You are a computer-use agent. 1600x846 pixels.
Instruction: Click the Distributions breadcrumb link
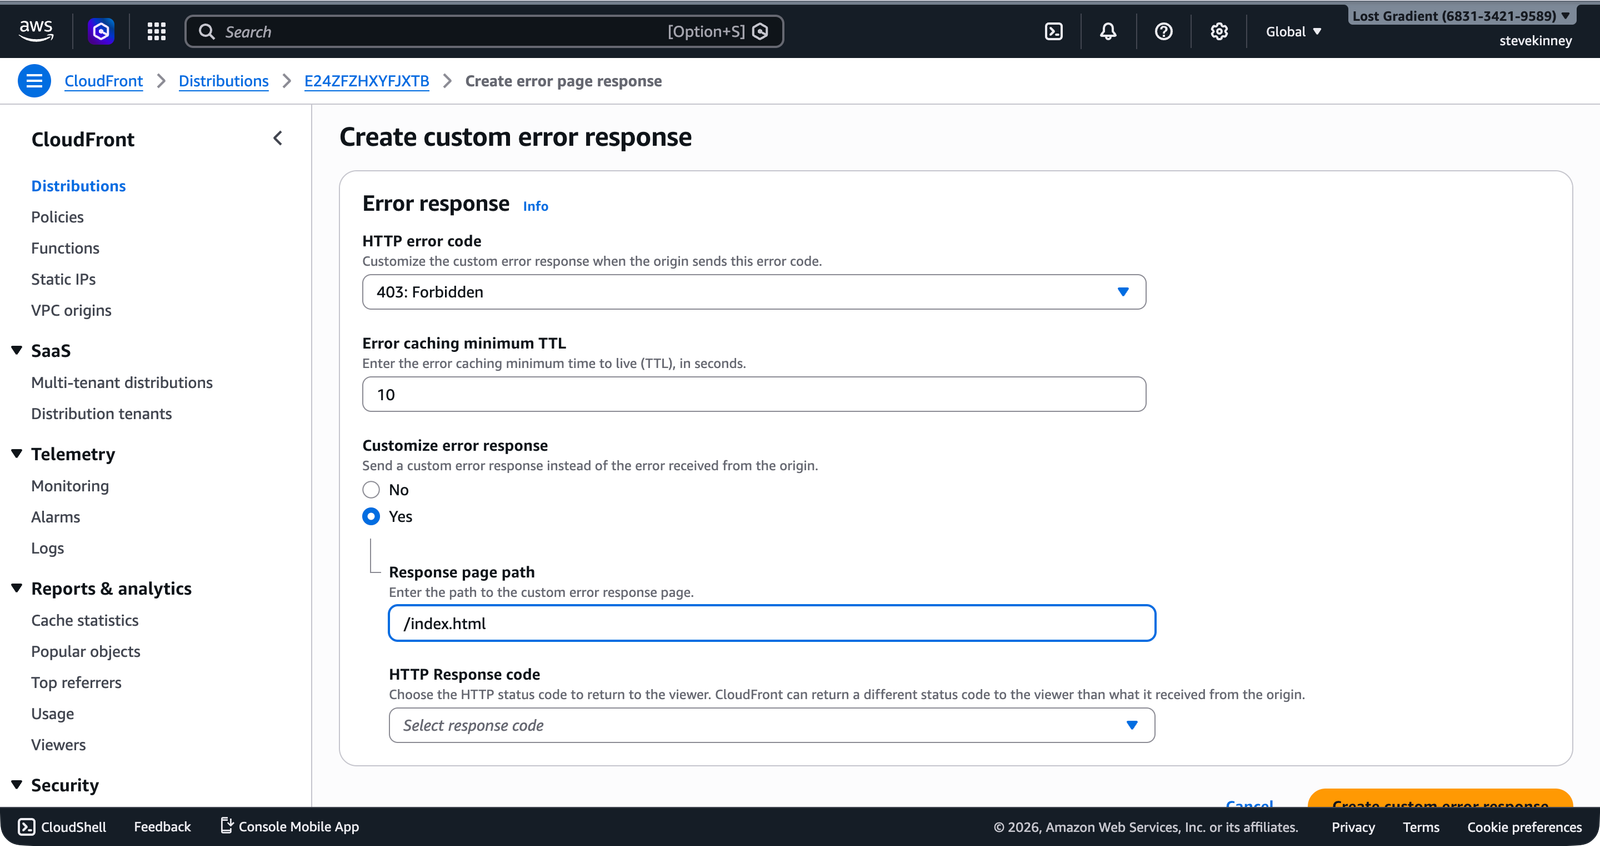[x=224, y=81]
